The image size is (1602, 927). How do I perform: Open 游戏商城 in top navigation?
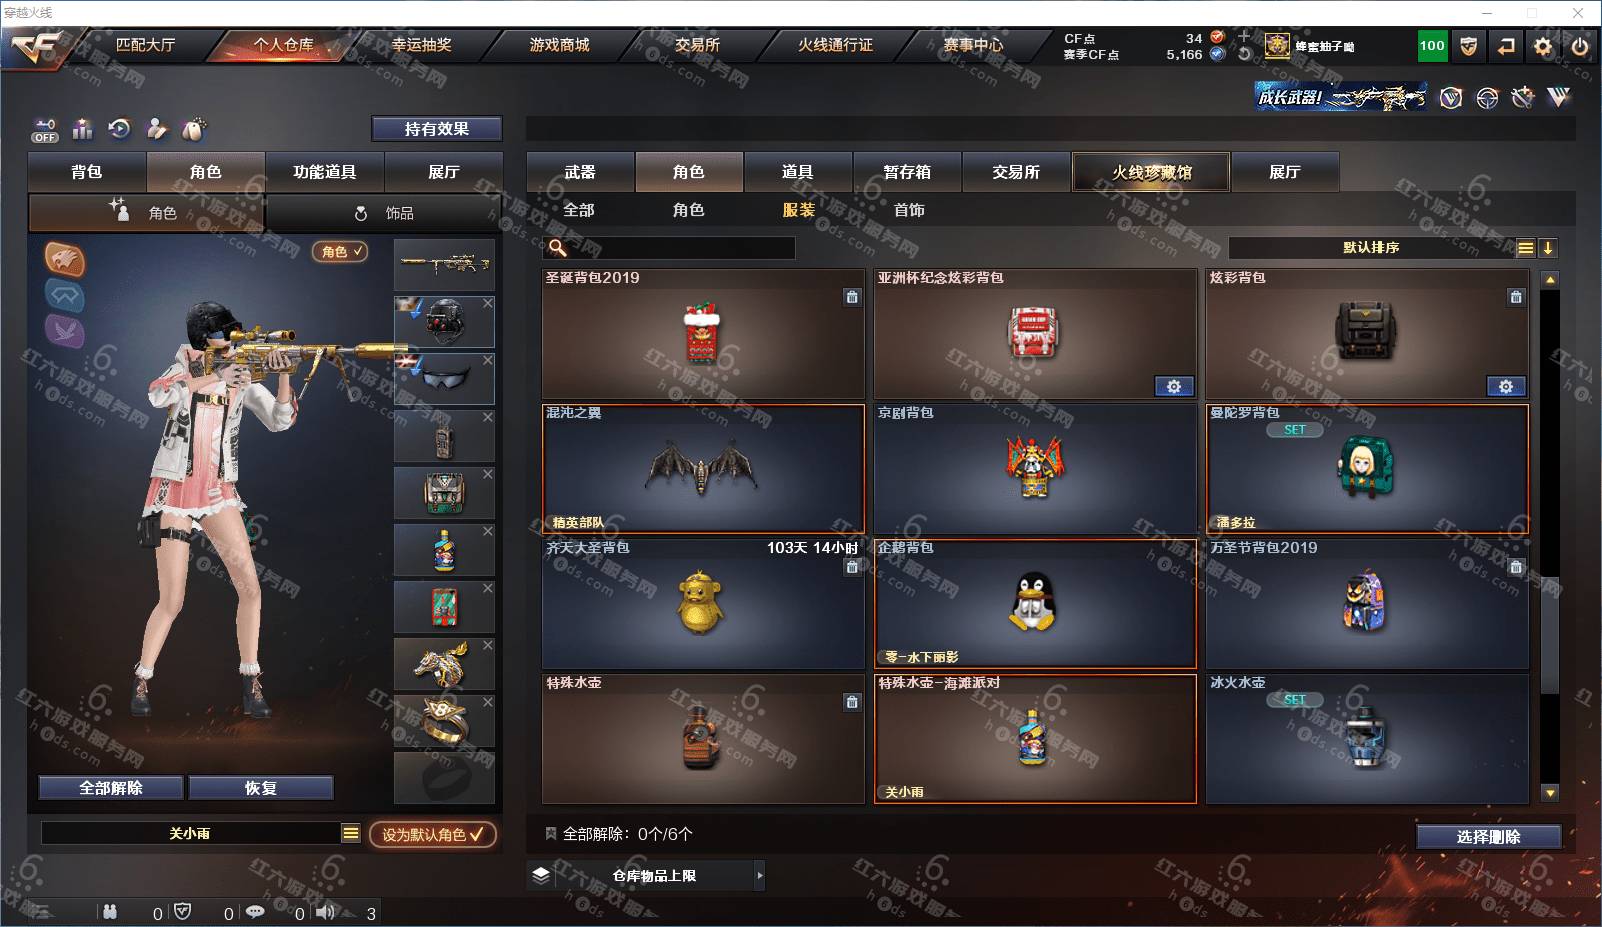[559, 45]
